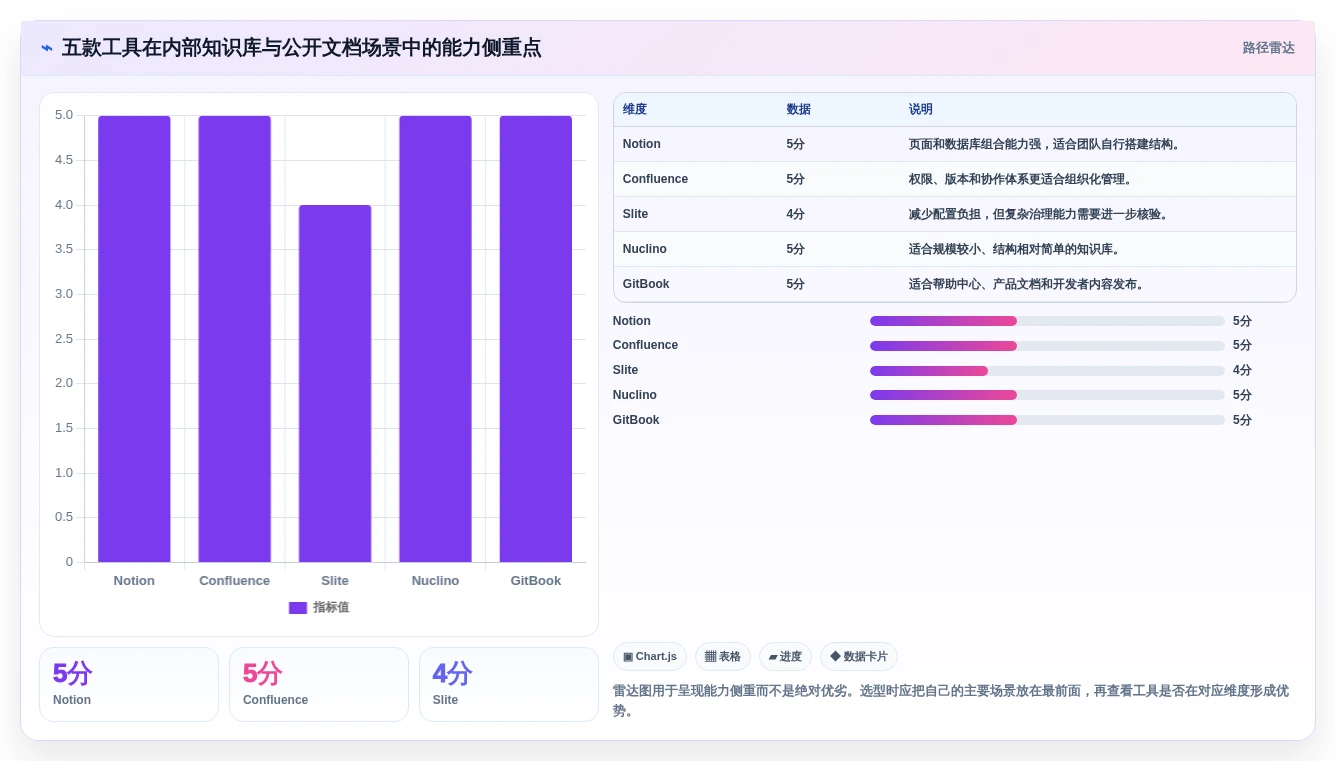The image size is (1336, 761).
Task: Click the 维度 column header
Action: (x=635, y=109)
